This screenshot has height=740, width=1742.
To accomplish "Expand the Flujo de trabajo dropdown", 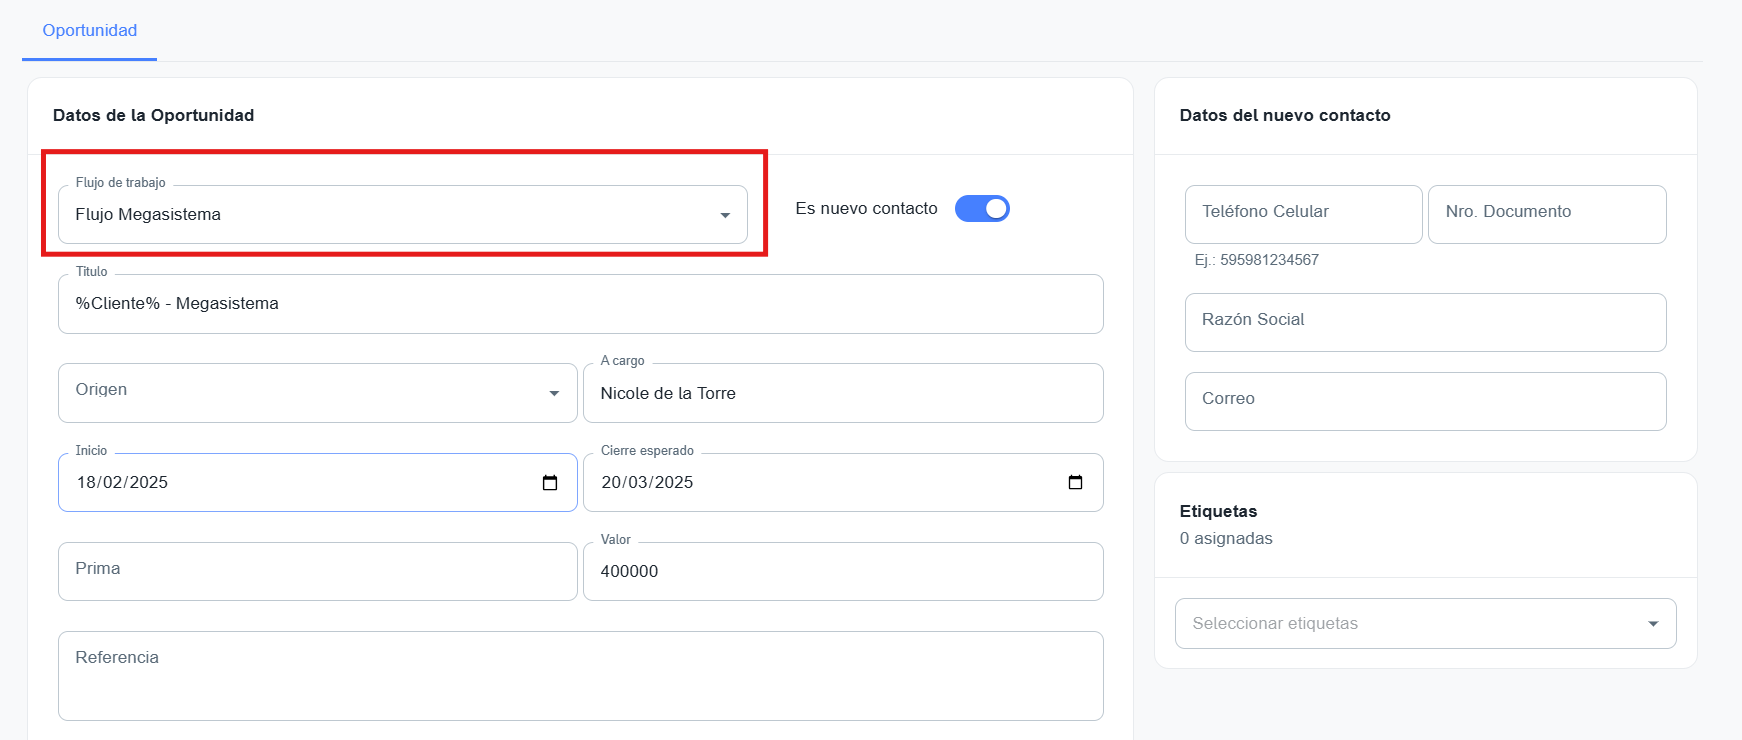I will pyautogui.click(x=725, y=215).
